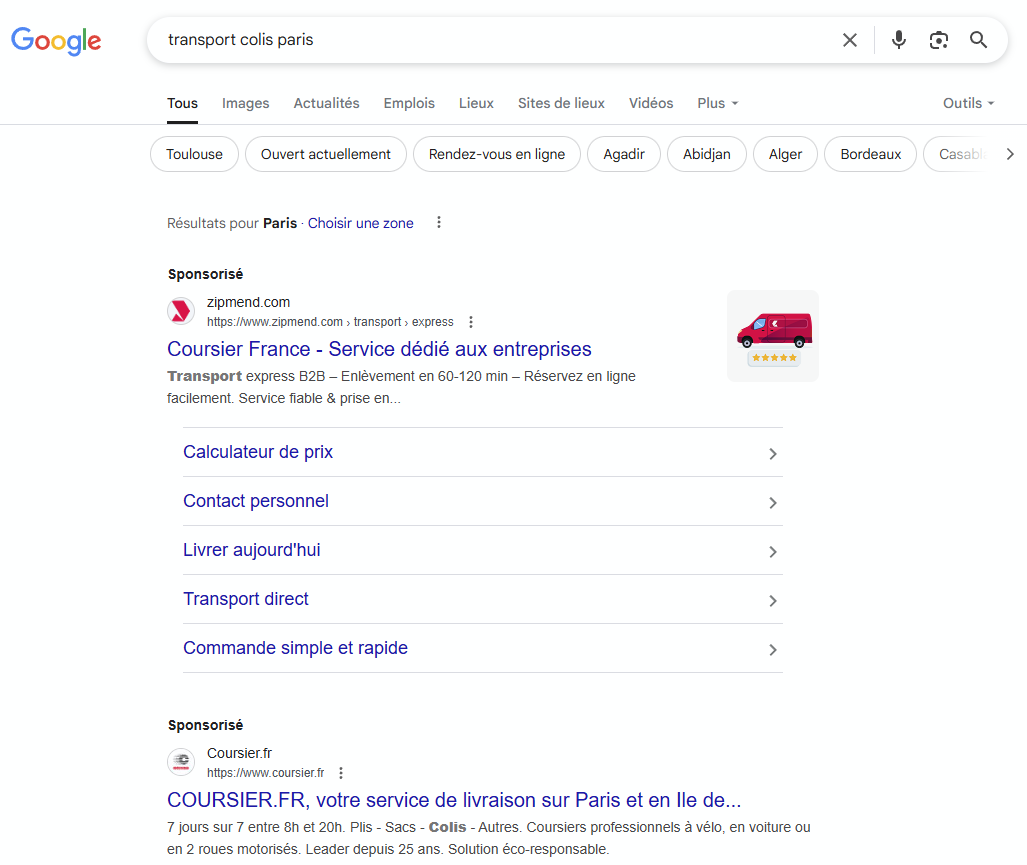Switch to the Actualités tab

coord(326,103)
